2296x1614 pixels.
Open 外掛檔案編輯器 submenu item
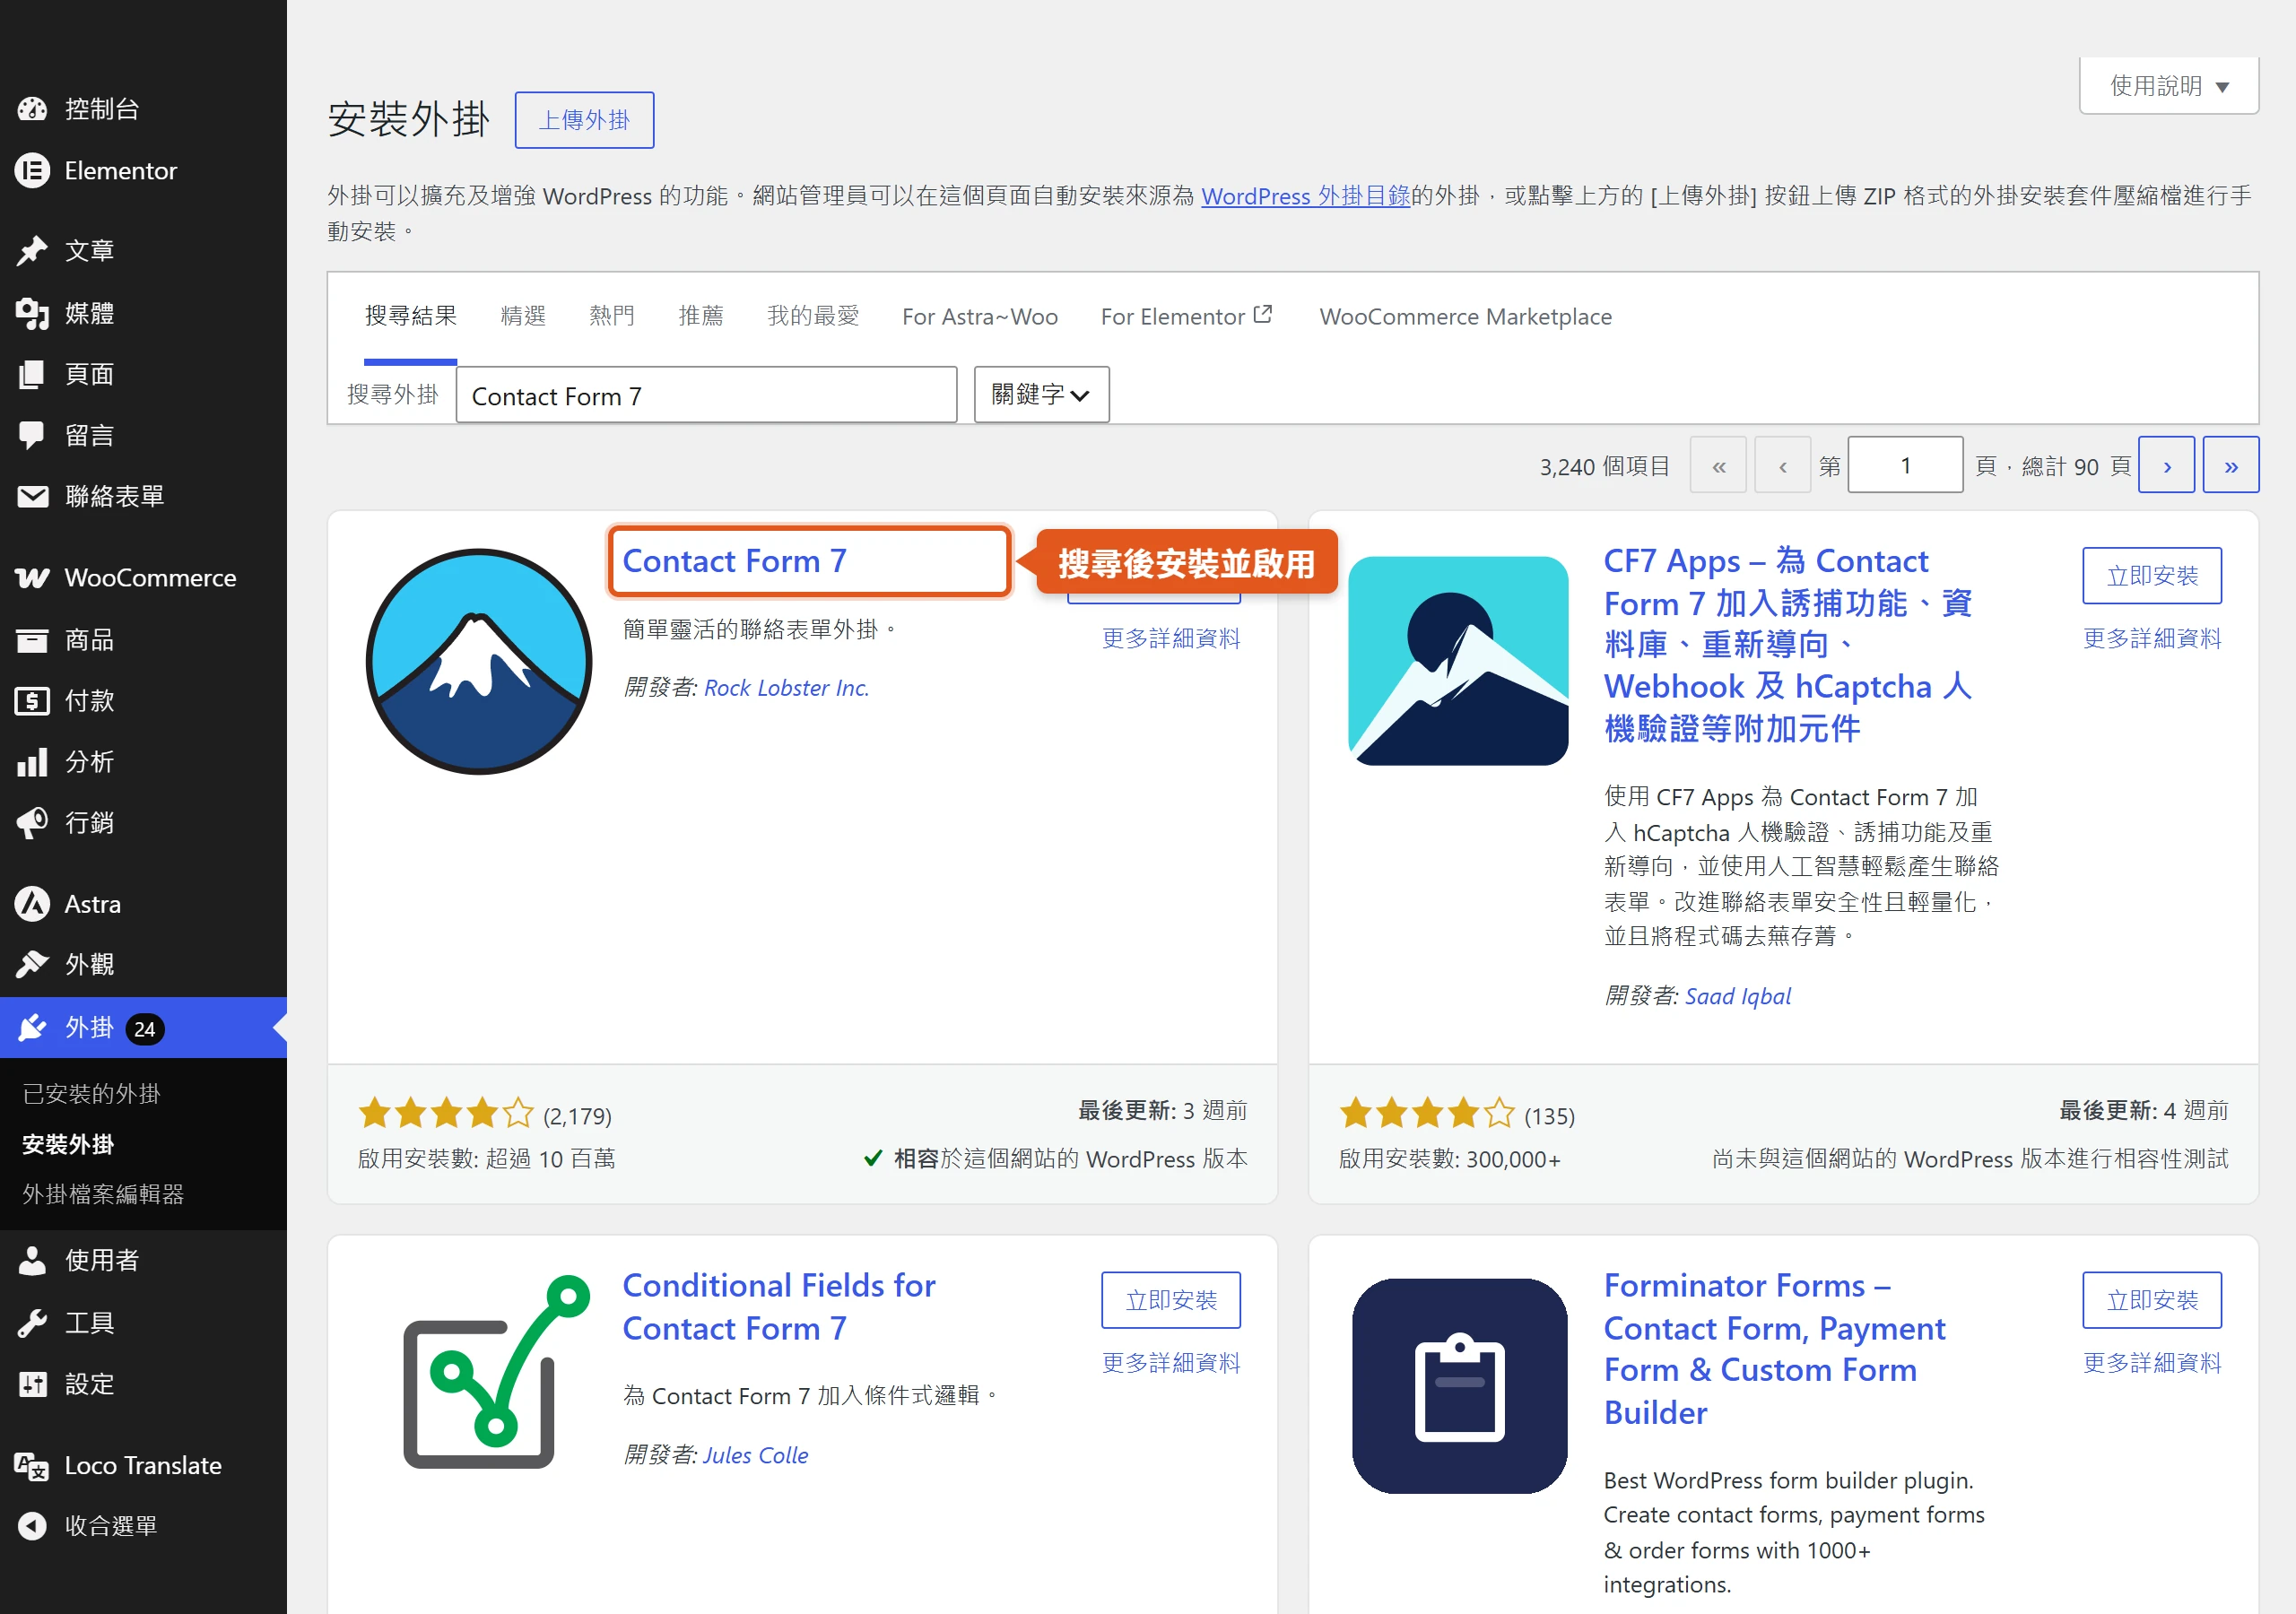[103, 1194]
